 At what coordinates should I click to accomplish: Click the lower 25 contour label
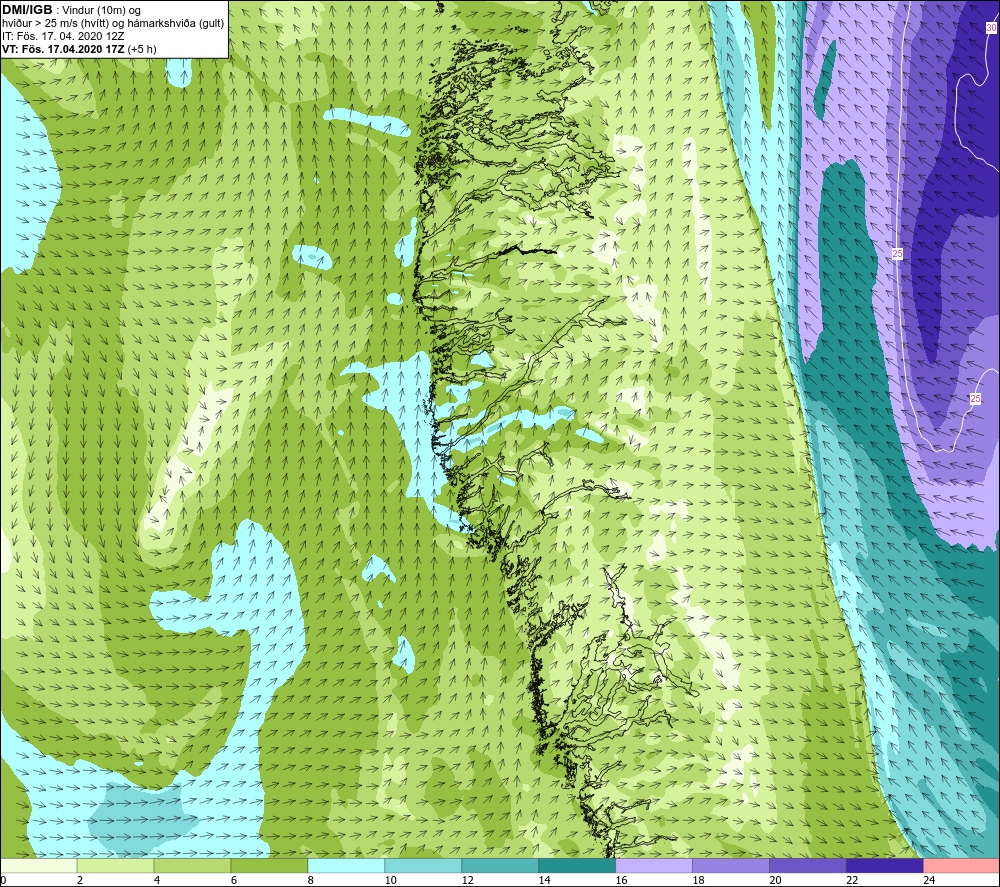click(975, 399)
